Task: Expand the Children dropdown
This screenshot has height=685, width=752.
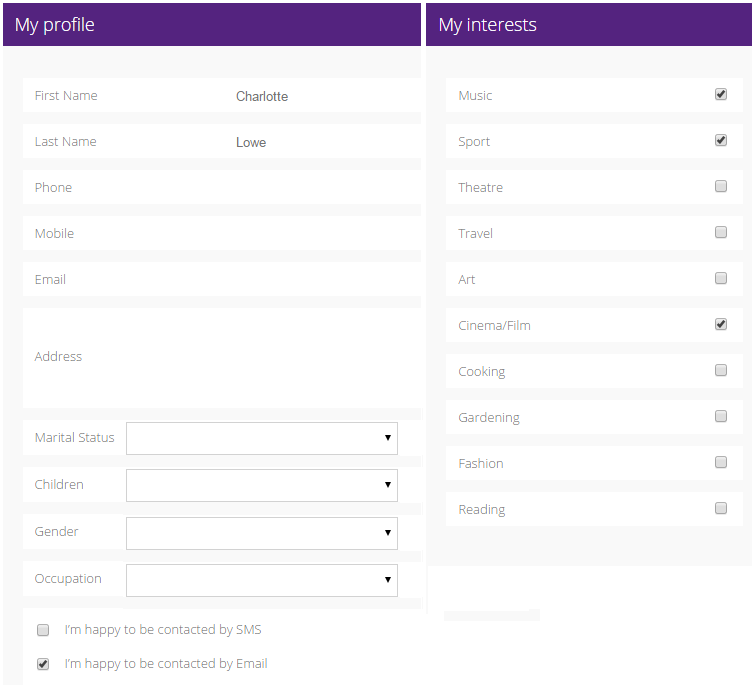Action: coord(261,485)
